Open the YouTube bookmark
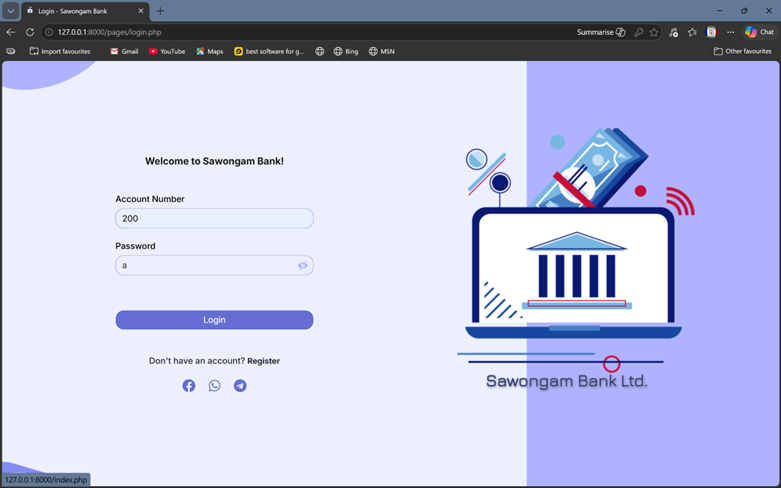Screen dimensions: 781x488 [x=167, y=51]
